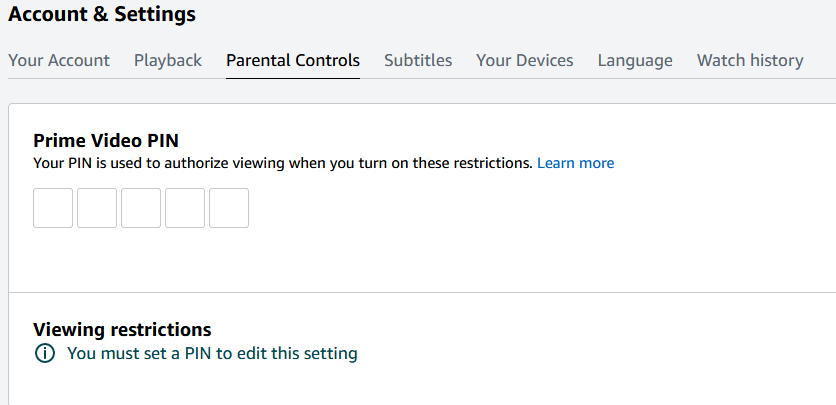Click the Prime Video PIN heading
Image resolution: width=836 pixels, height=405 pixels.
point(106,141)
